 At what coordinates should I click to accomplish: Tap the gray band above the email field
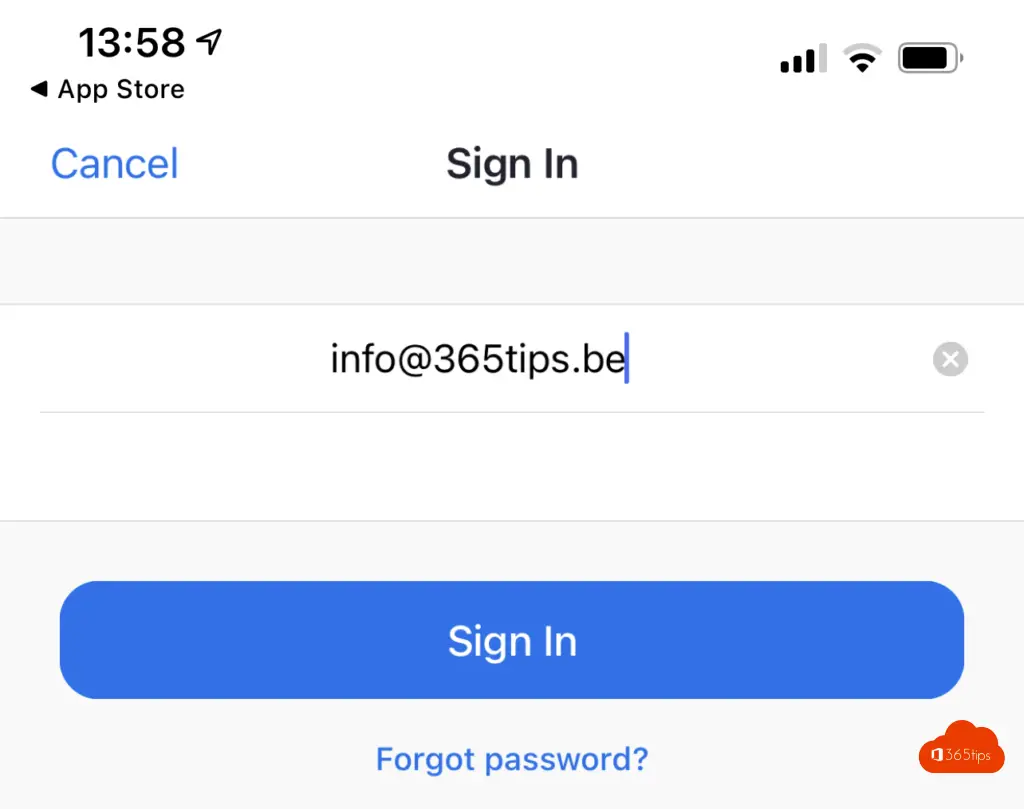coord(512,261)
